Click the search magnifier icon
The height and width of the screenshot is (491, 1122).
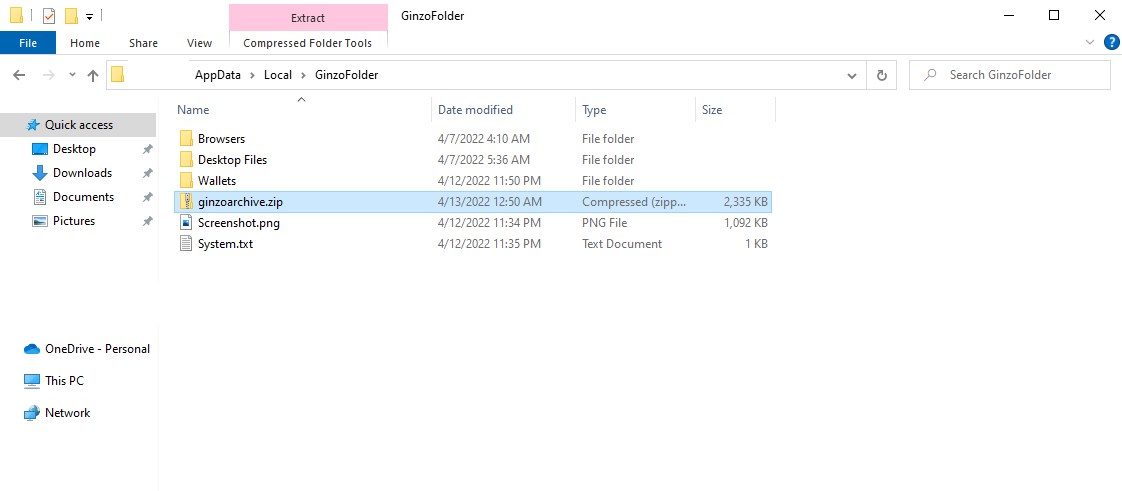click(930, 74)
